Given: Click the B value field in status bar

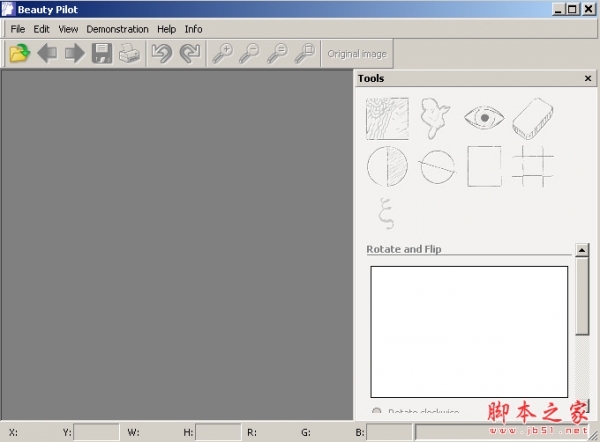Looking at the screenshot, I should (389, 432).
